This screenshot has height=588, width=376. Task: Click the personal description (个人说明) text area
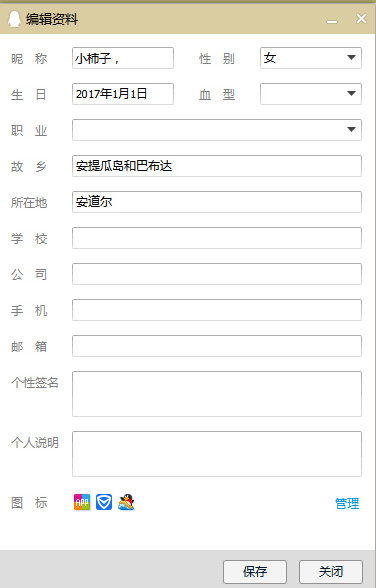click(217, 454)
